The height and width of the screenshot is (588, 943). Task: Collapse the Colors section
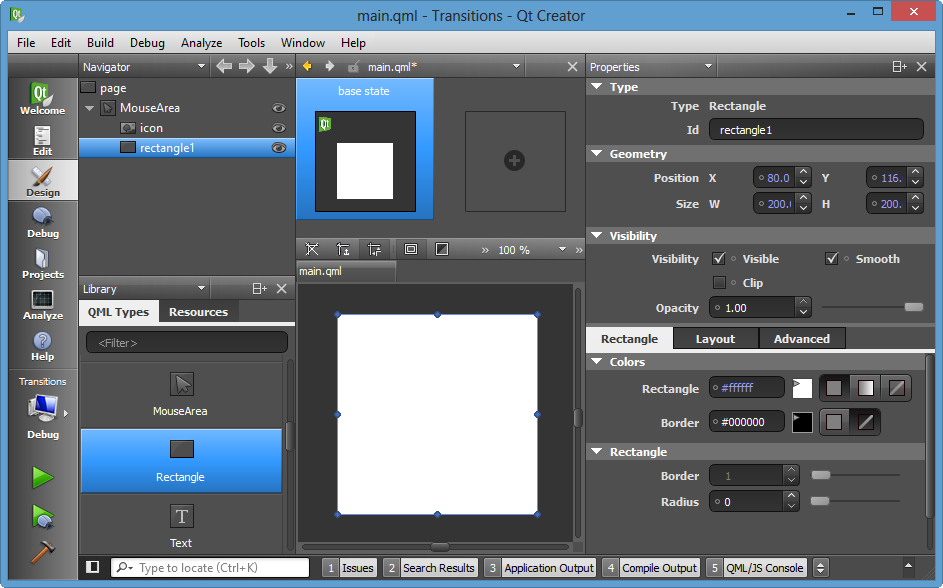[x=597, y=362]
